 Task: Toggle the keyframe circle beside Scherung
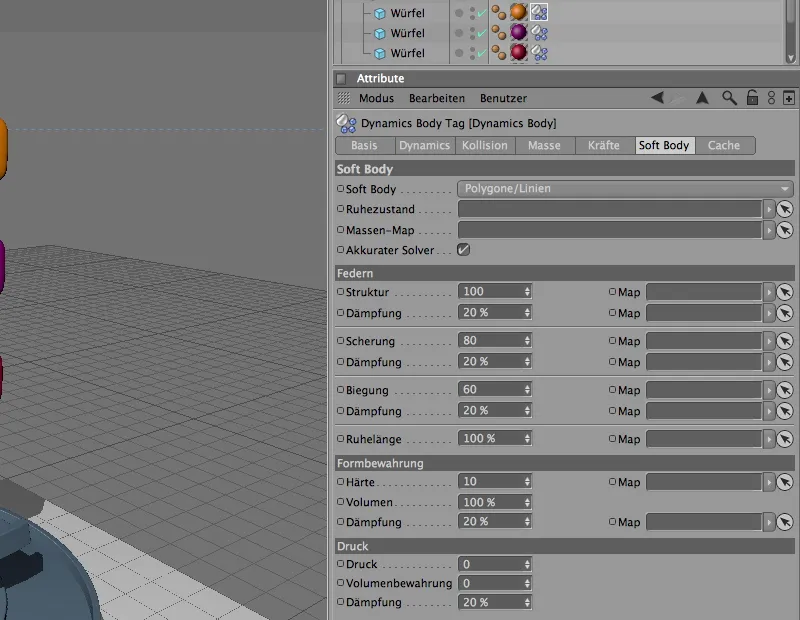tap(340, 341)
